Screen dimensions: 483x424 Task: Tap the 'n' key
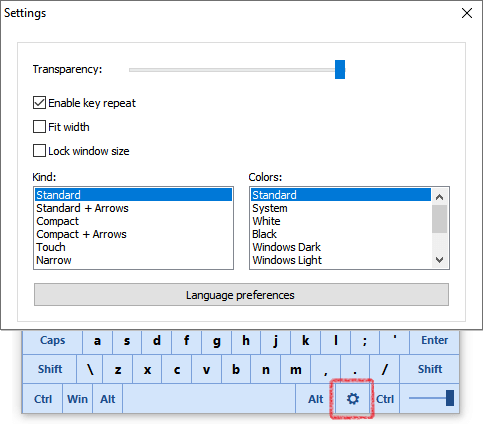click(266, 369)
